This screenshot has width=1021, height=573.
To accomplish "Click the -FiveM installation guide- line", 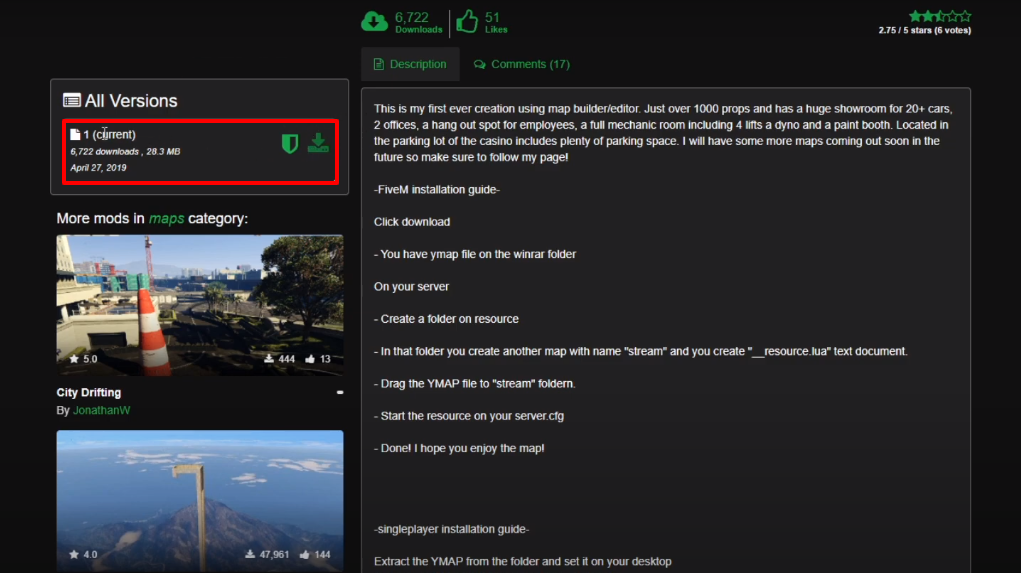I will coord(437,189).
